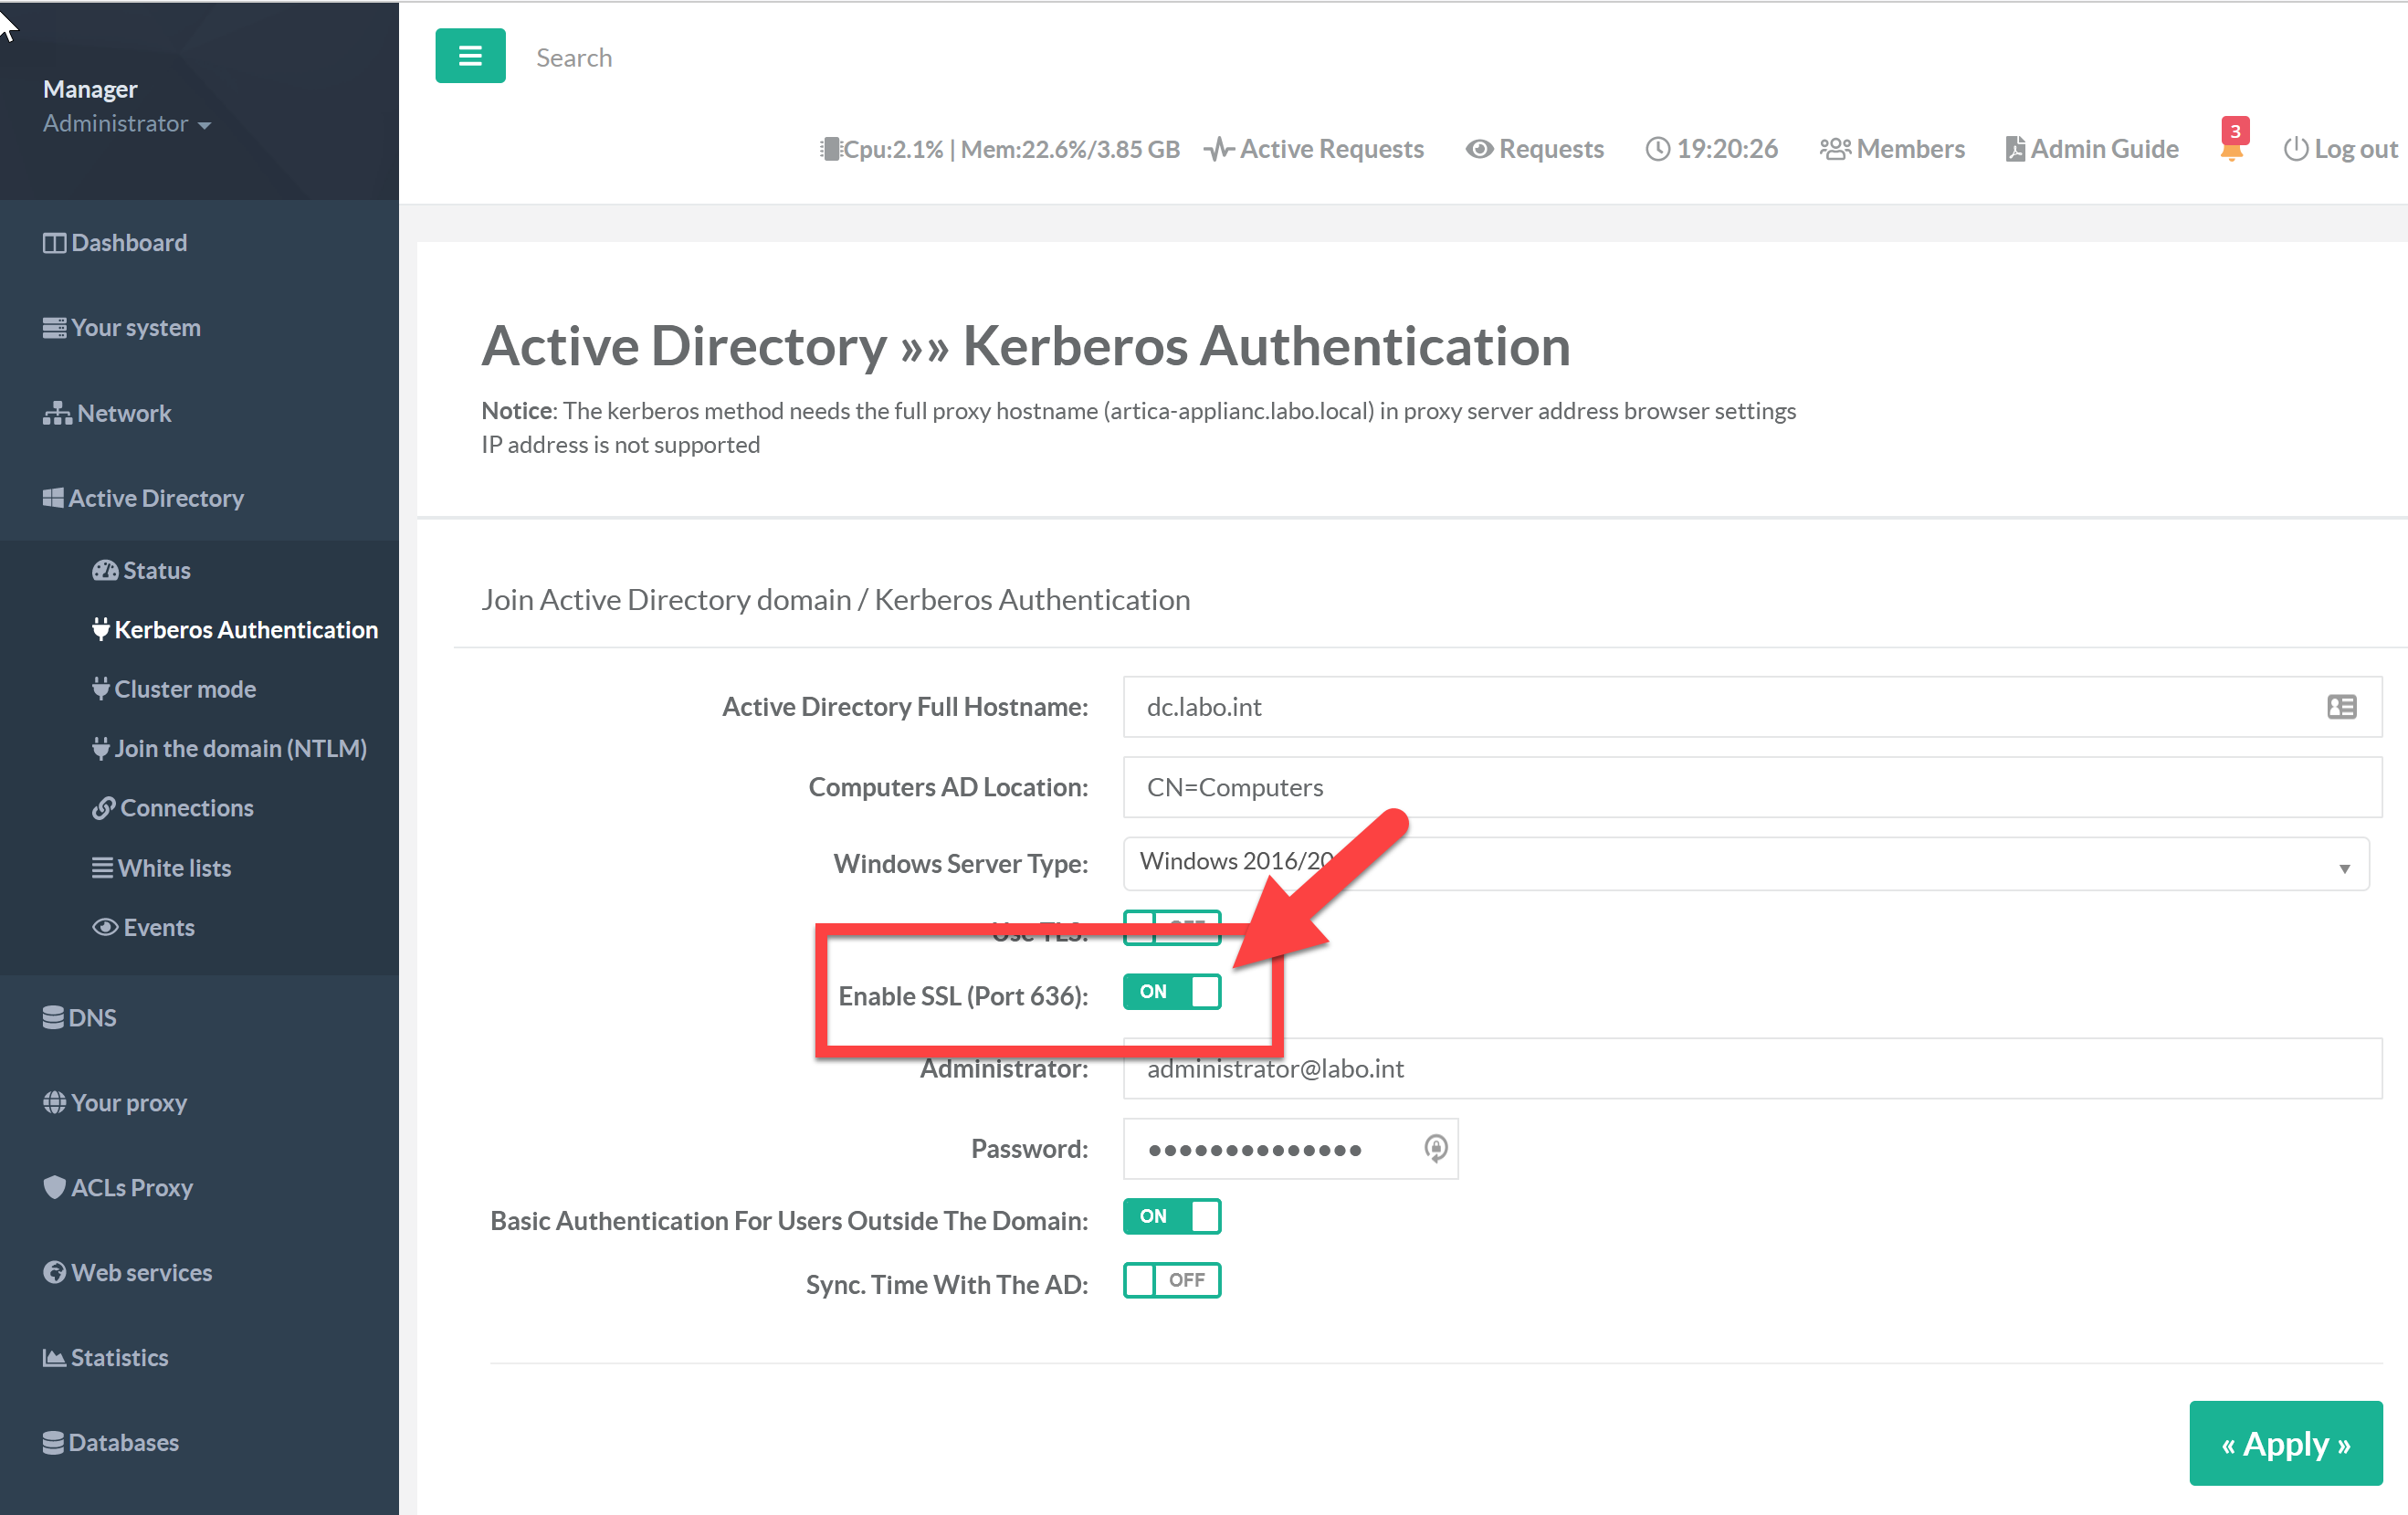Collapse the Active Directory sidebar section
The height and width of the screenshot is (1515, 2408).
click(155, 498)
